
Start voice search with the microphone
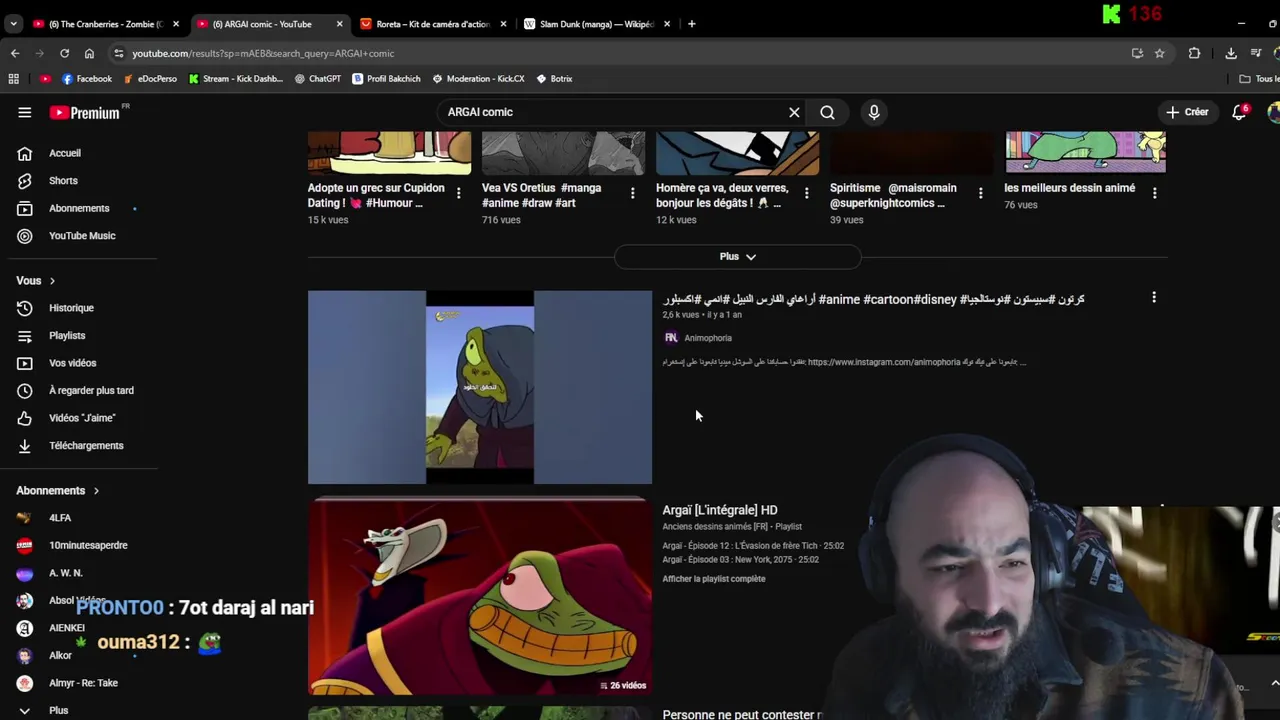[874, 112]
